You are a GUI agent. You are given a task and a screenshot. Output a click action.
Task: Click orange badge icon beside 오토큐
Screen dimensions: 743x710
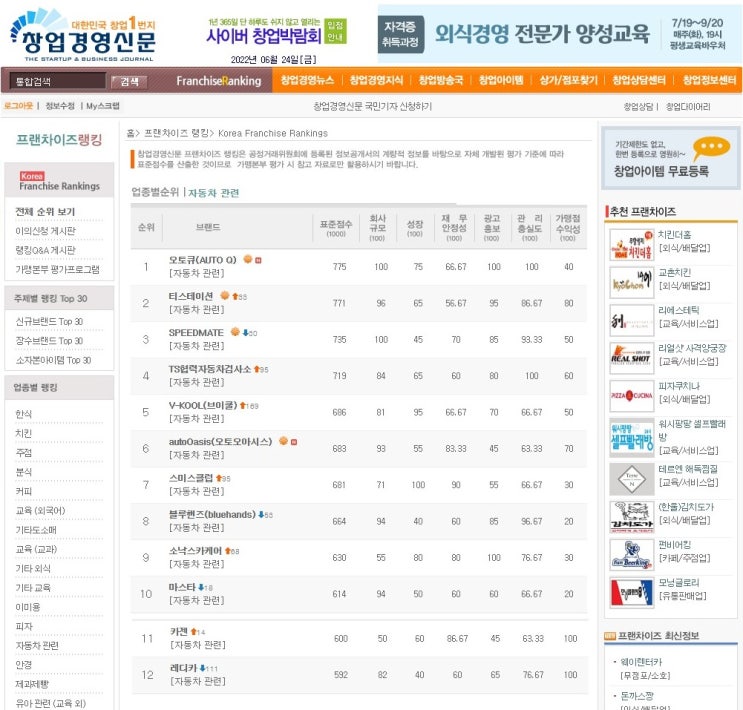(247, 259)
